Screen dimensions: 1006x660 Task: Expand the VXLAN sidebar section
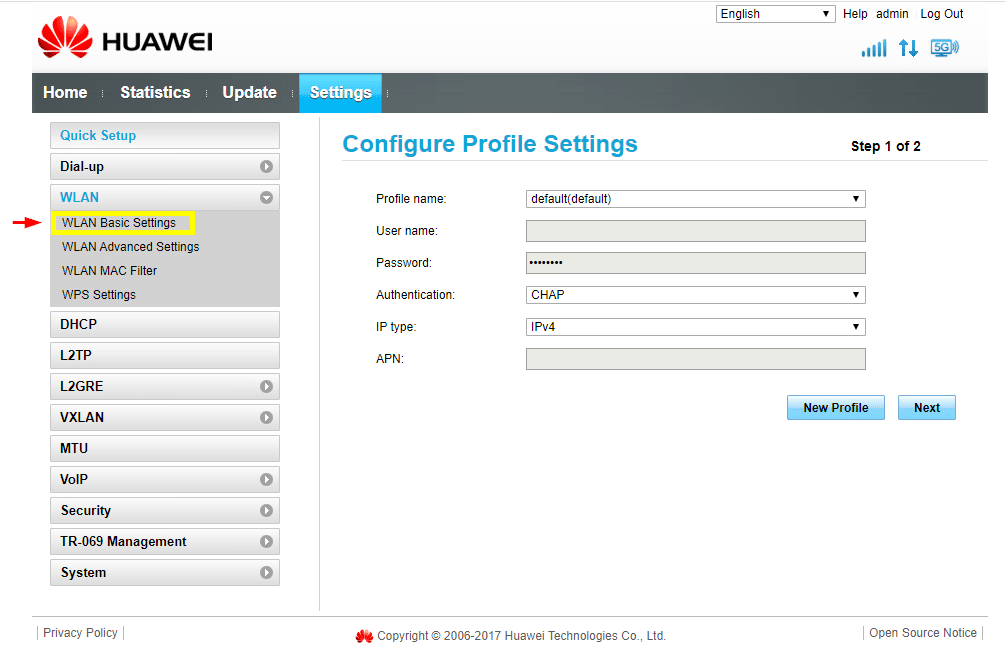[x=266, y=418]
